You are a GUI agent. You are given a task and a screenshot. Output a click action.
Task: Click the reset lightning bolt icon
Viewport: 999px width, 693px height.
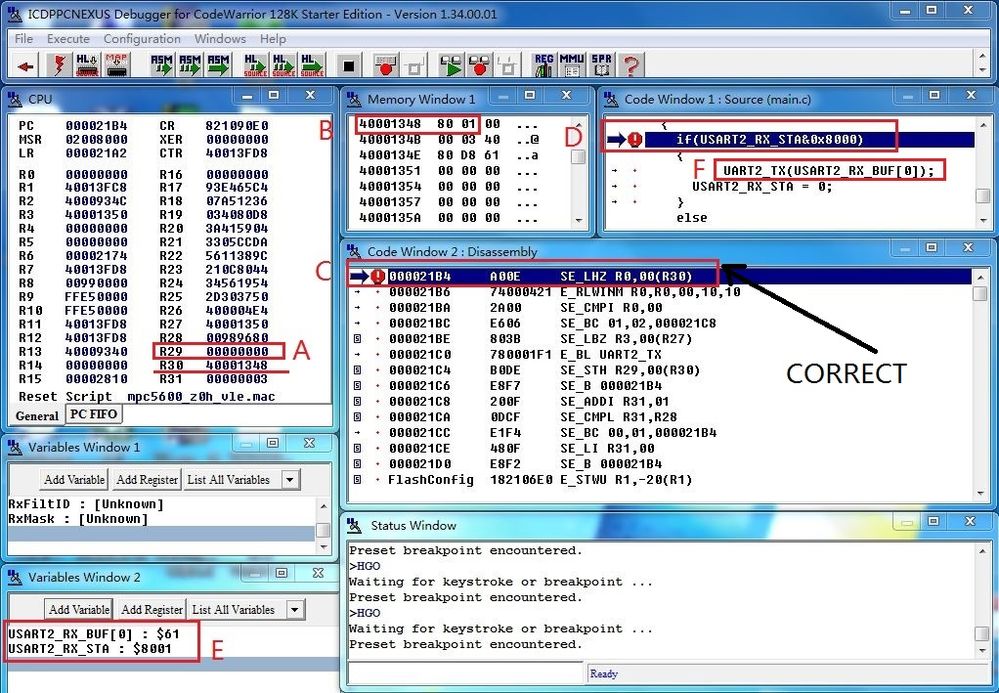pos(59,66)
